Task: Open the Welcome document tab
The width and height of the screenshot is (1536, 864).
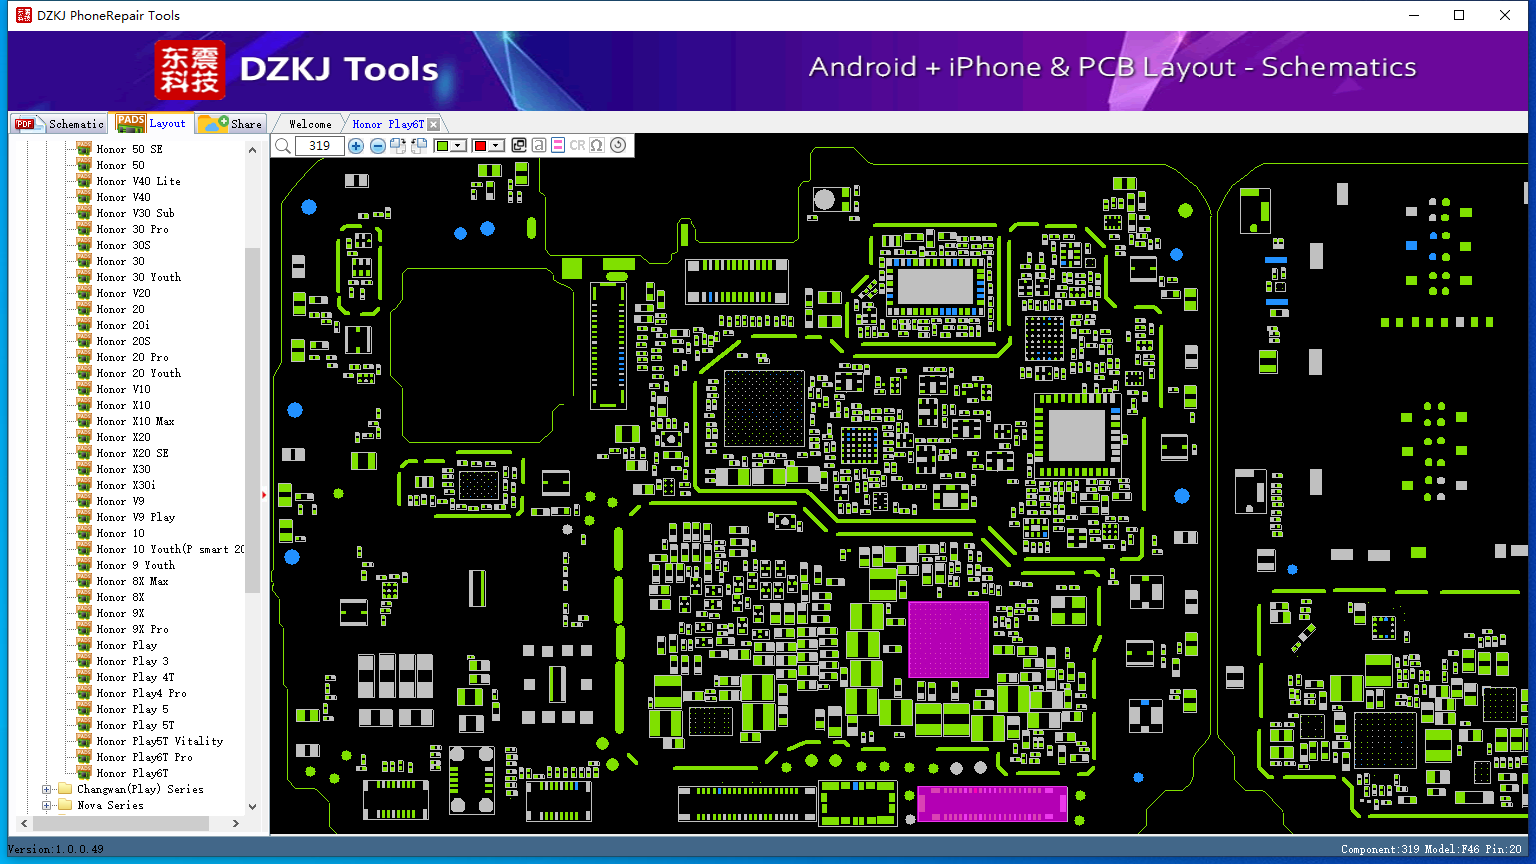Action: coord(310,124)
